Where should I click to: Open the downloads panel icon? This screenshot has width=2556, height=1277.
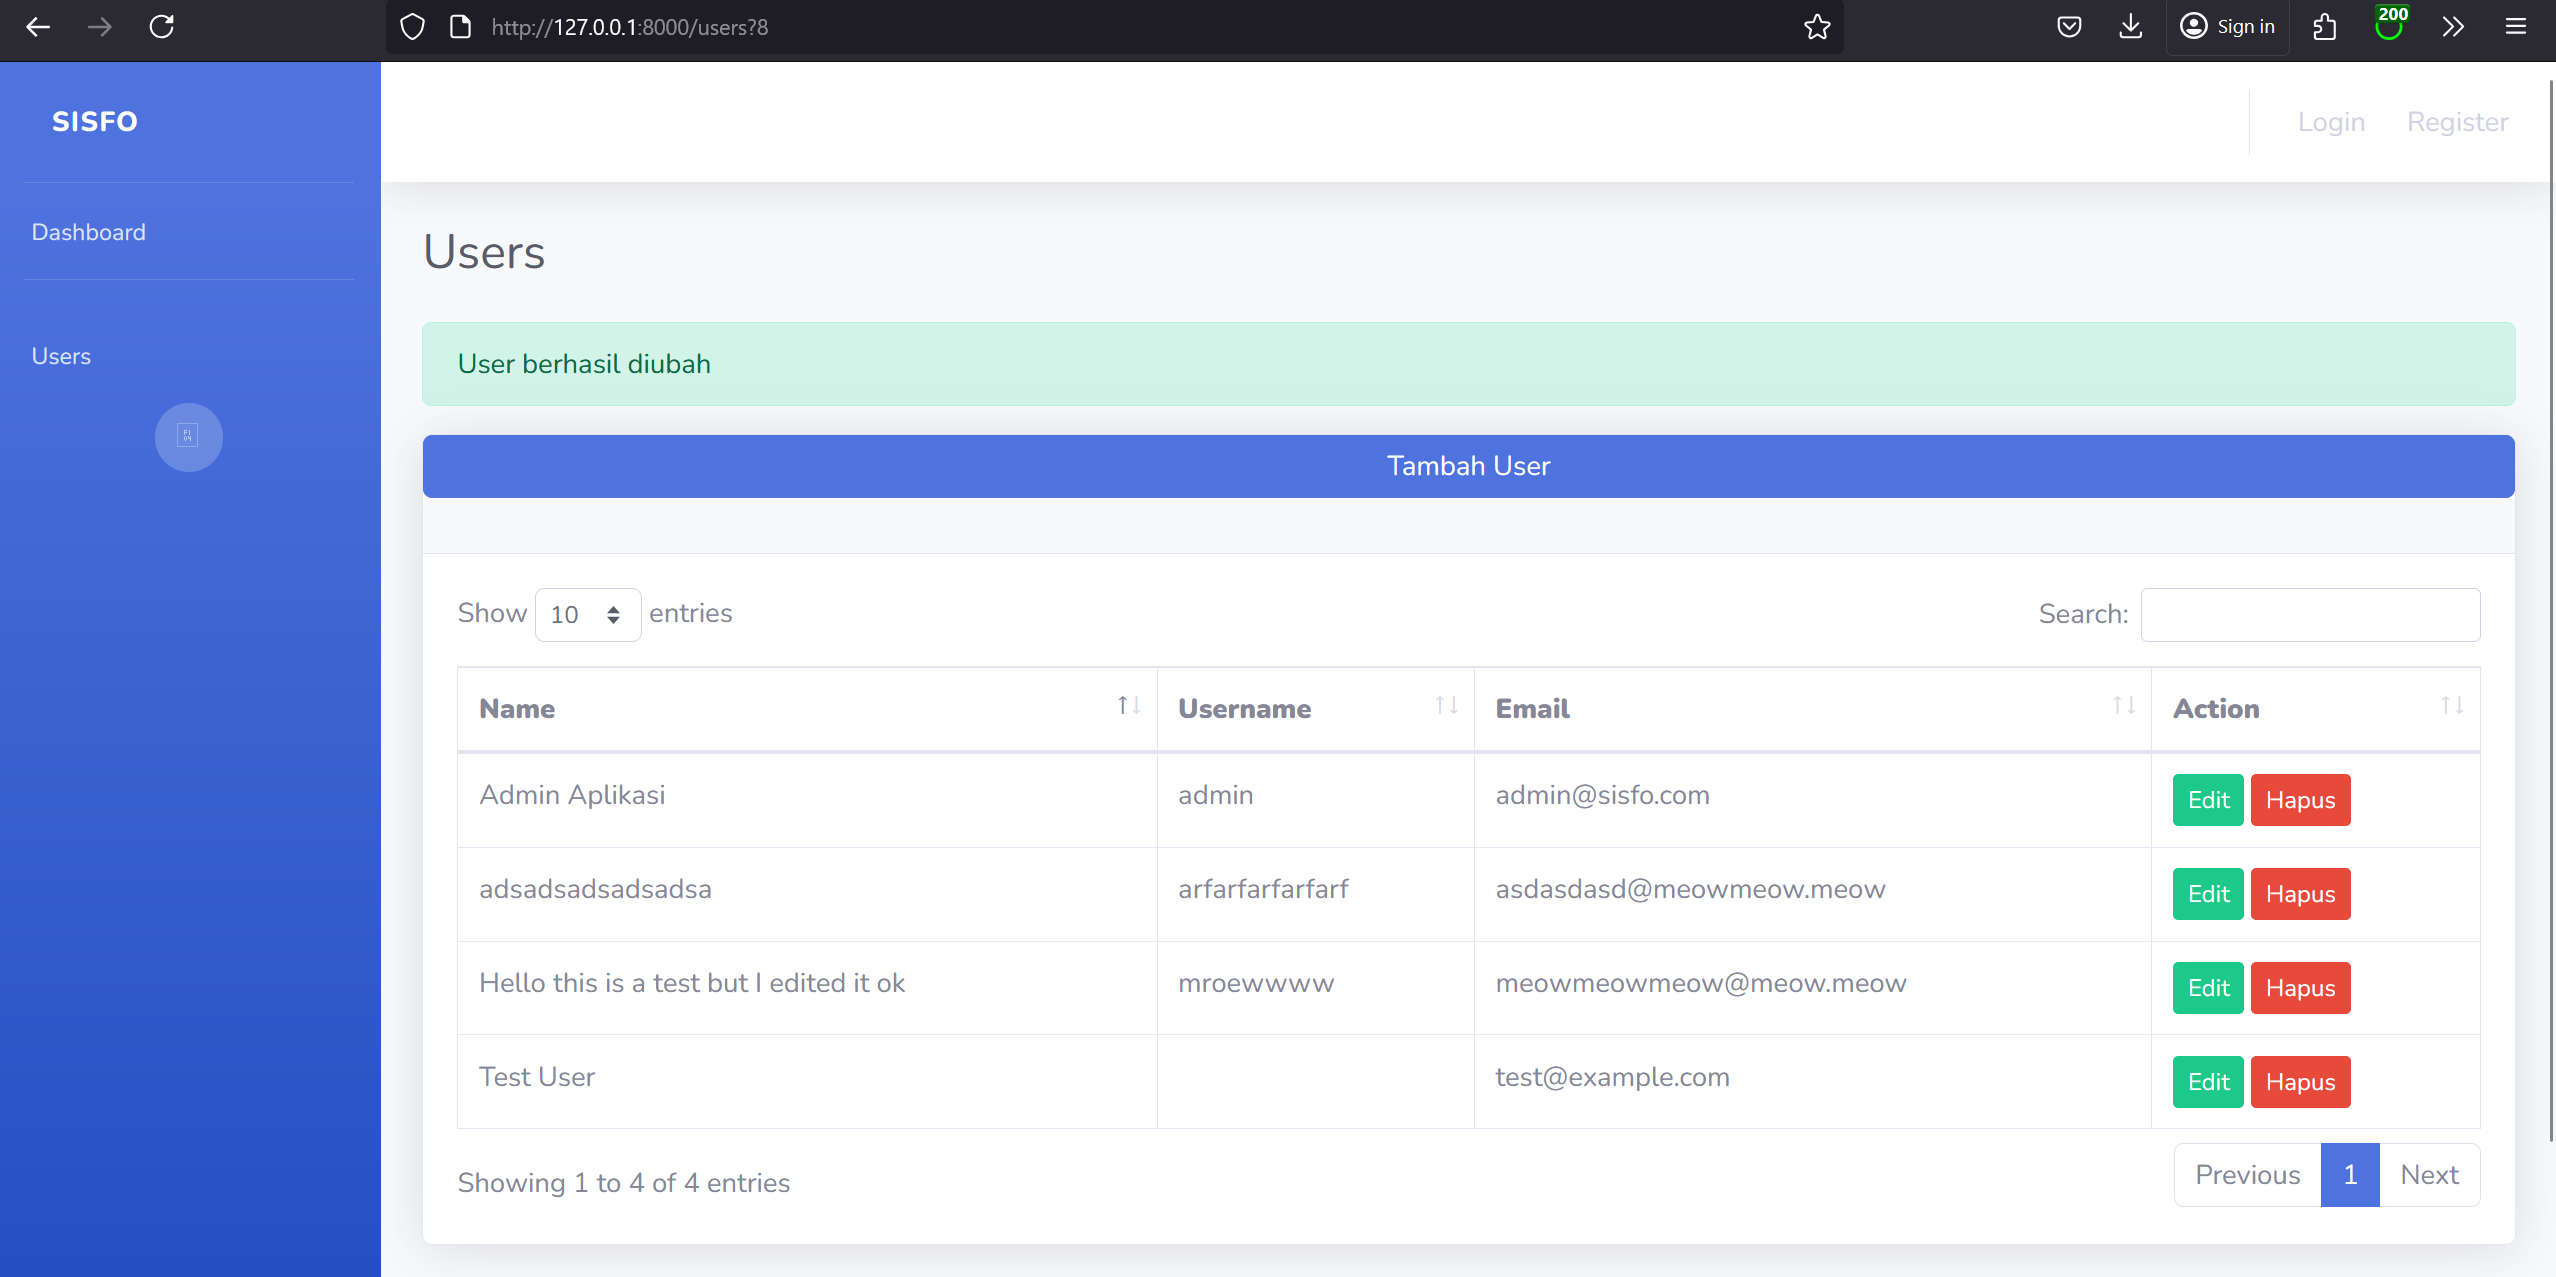click(x=2130, y=27)
